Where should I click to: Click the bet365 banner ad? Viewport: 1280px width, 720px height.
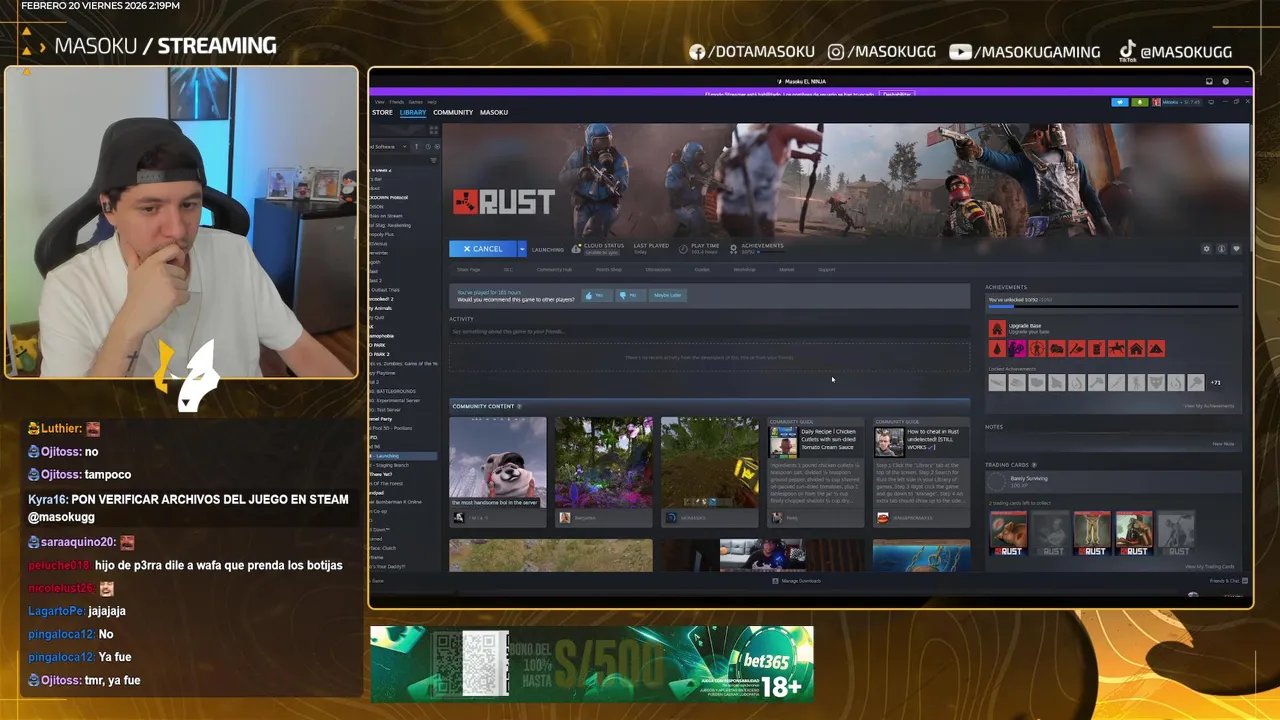point(592,664)
